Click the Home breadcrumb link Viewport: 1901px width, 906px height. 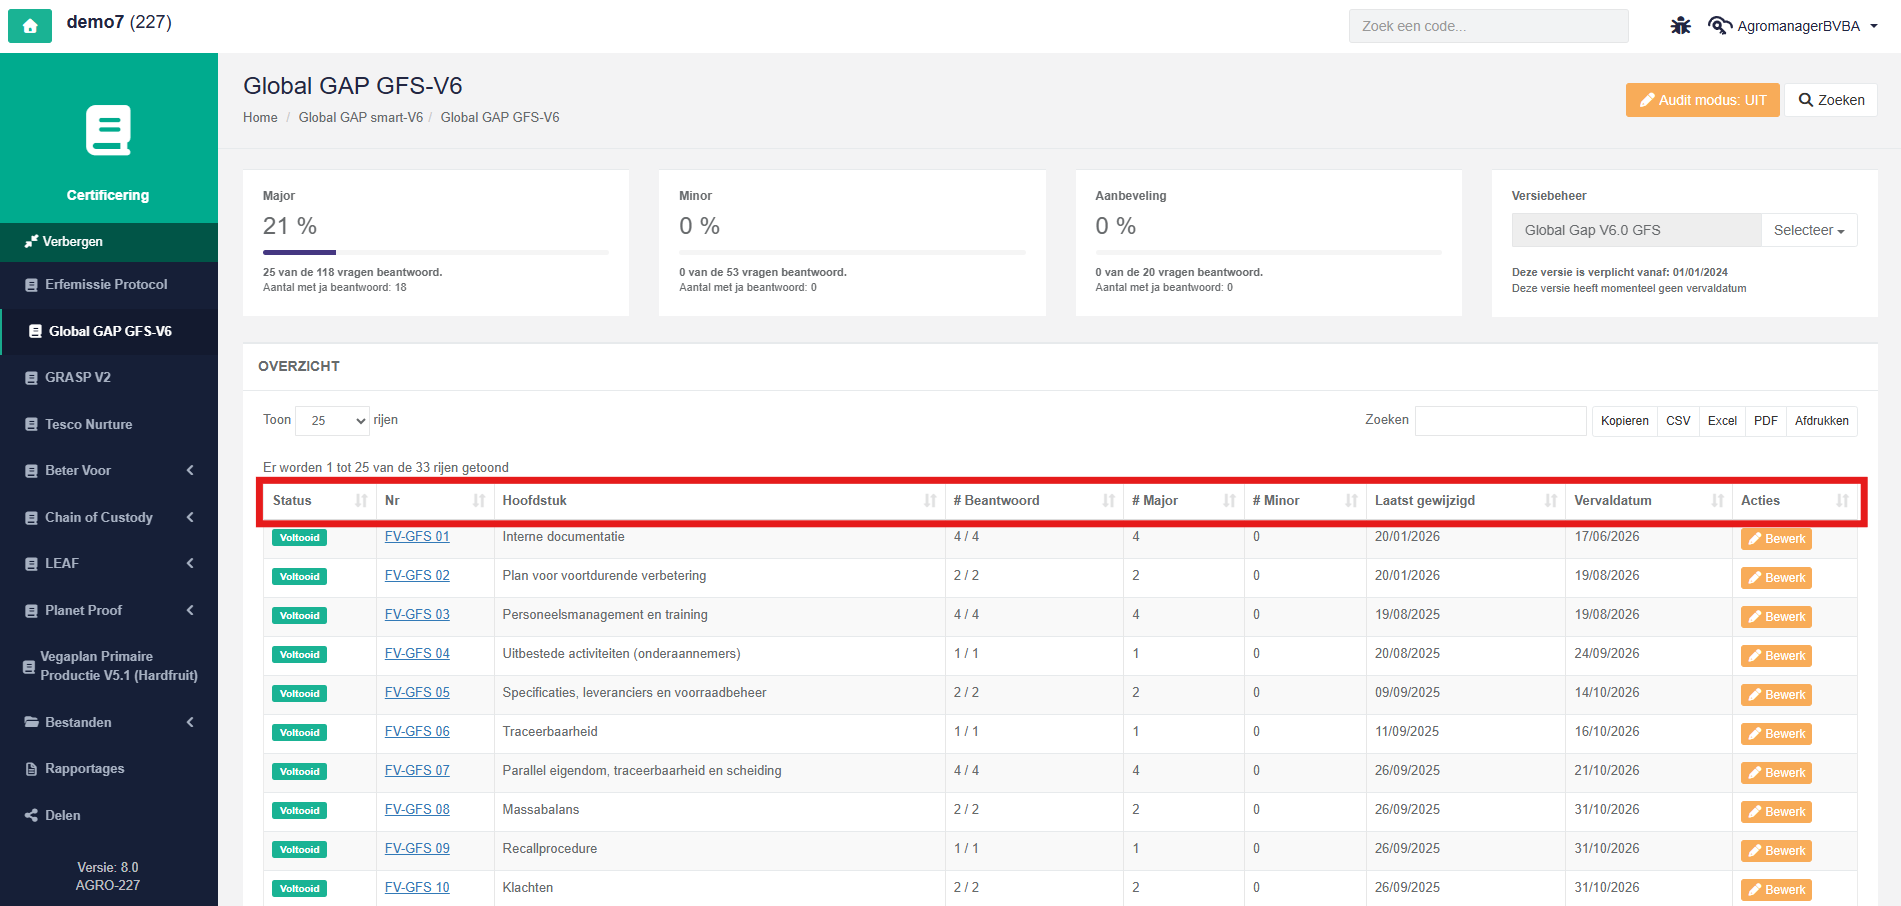260,117
